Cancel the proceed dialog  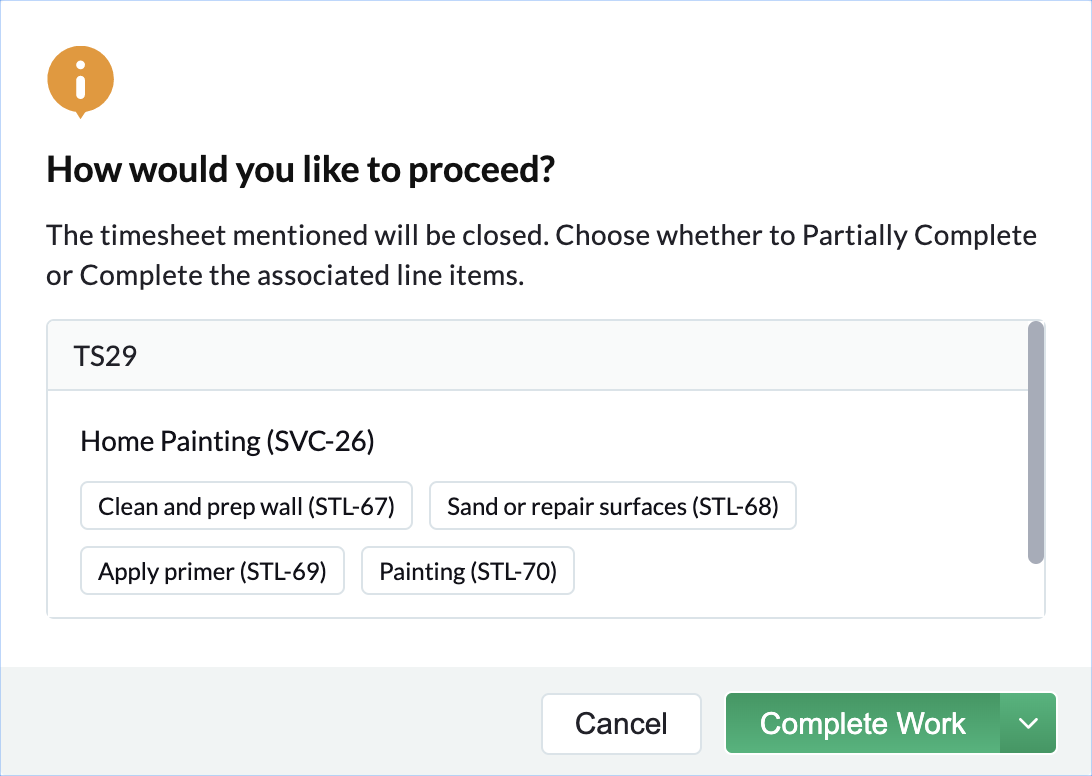point(621,723)
